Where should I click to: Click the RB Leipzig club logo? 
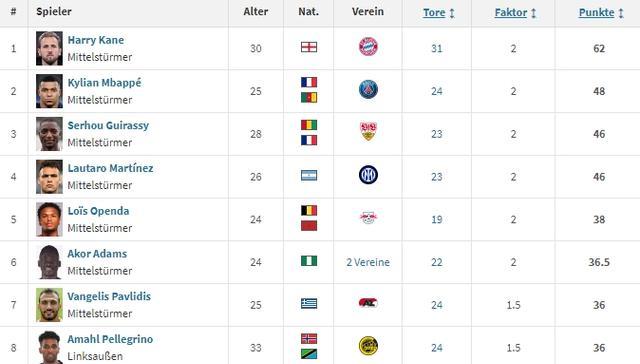[x=368, y=218]
